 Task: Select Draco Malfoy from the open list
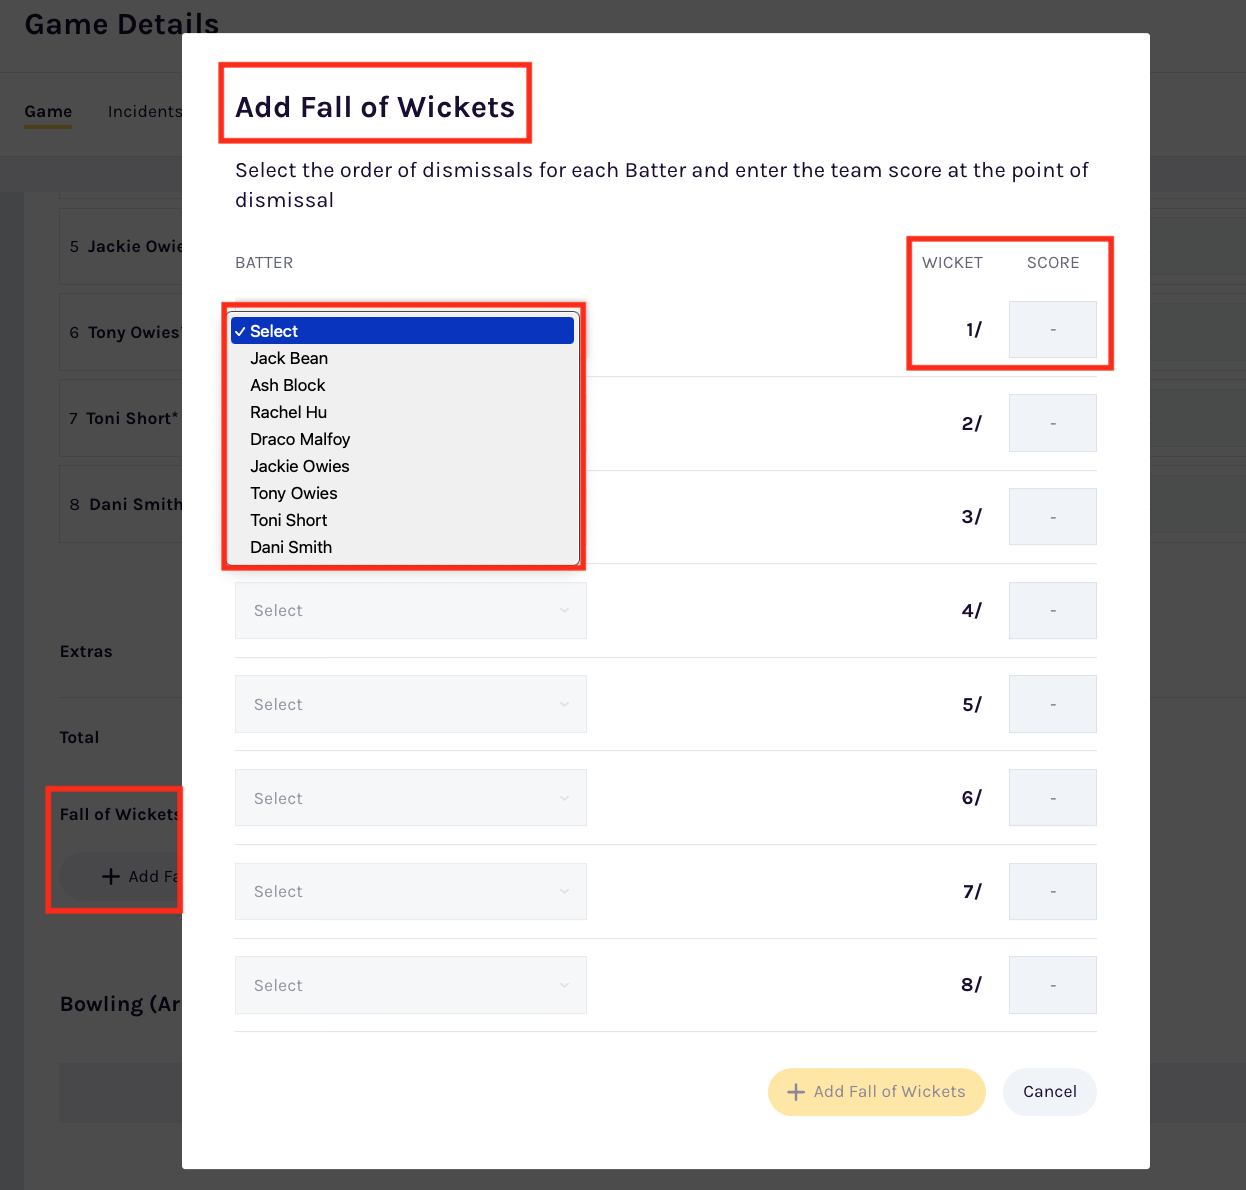coord(300,439)
